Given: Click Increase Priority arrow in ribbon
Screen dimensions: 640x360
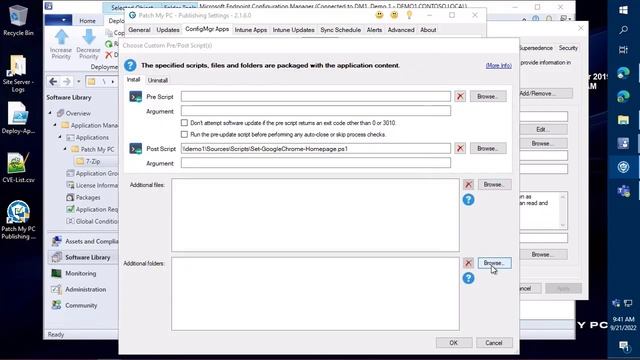Looking at the screenshot, I should pos(61,44).
